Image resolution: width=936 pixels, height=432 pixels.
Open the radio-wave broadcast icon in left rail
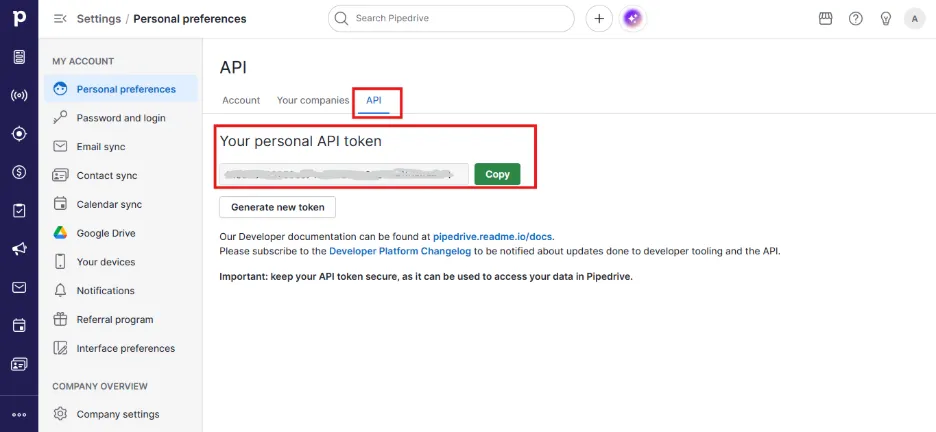click(x=19, y=95)
